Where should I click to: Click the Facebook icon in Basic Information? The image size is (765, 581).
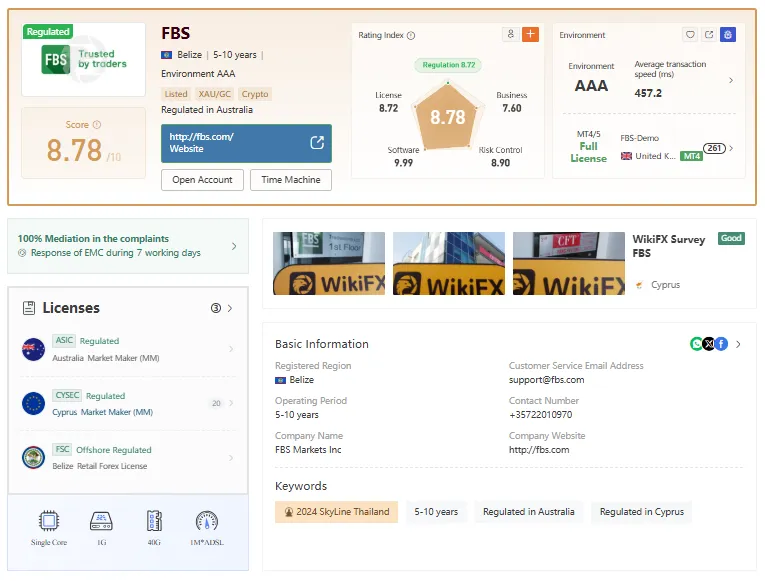(722, 344)
